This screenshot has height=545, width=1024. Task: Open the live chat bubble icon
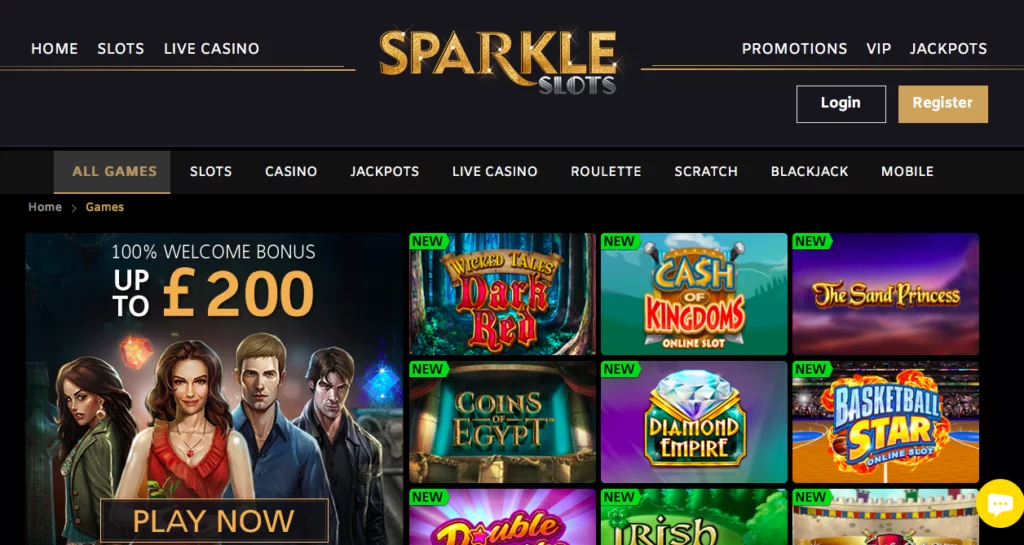[1000, 503]
